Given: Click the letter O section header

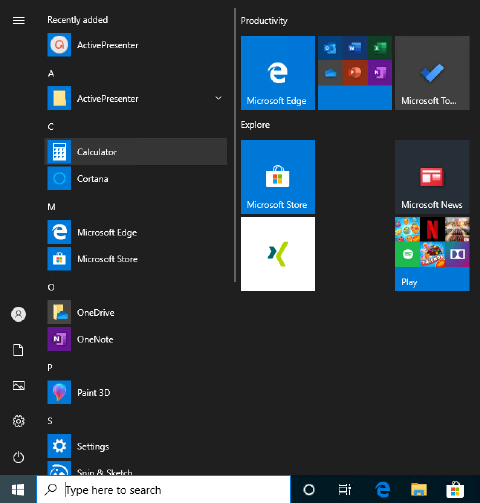Looking at the screenshot, I should [x=51, y=287].
